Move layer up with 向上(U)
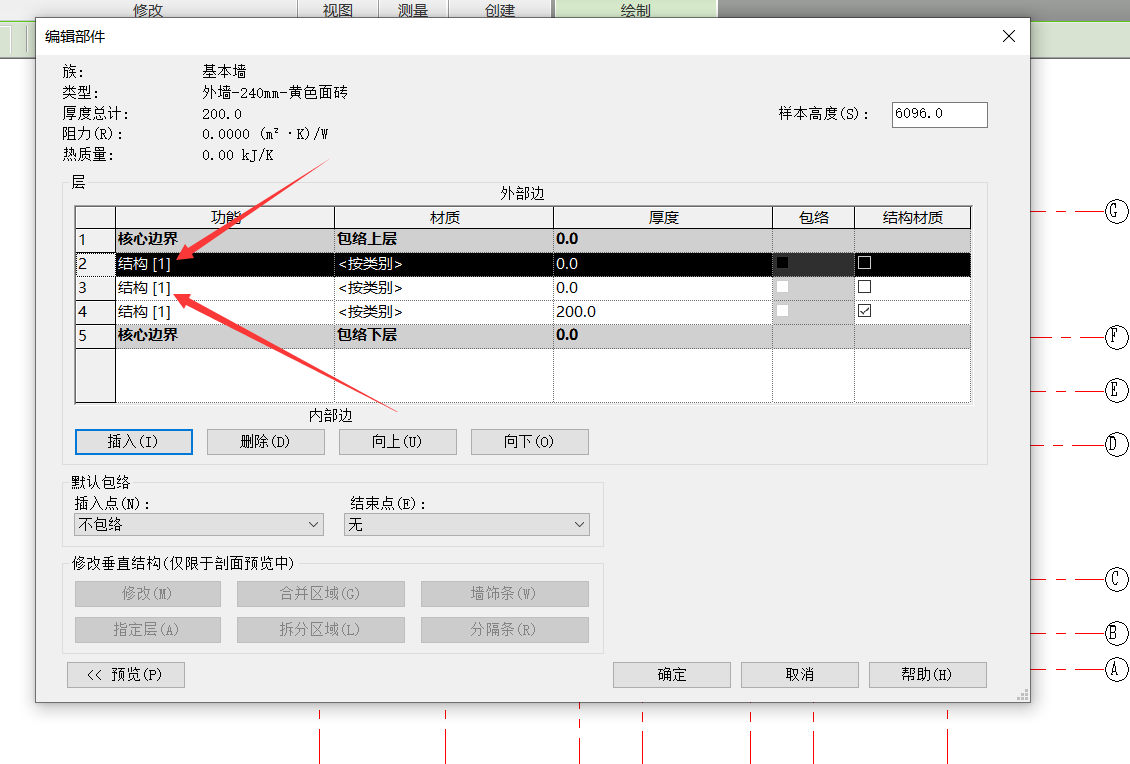The image size is (1130, 764). [x=397, y=441]
